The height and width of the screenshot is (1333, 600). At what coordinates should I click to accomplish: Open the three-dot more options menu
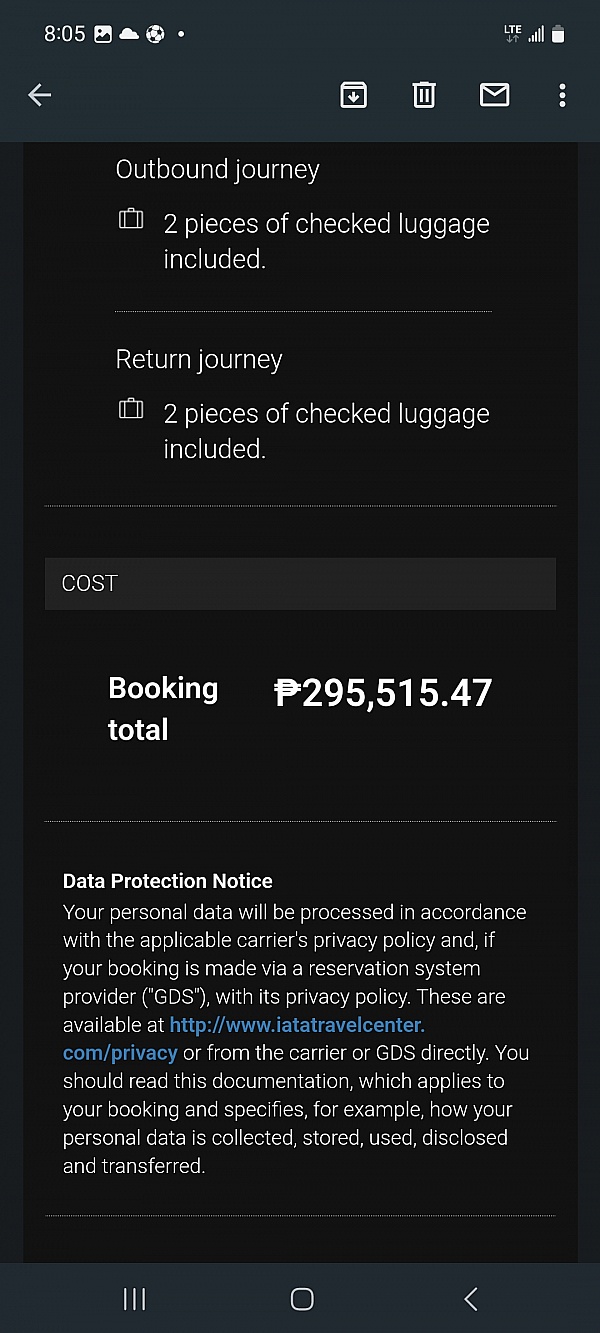click(562, 95)
